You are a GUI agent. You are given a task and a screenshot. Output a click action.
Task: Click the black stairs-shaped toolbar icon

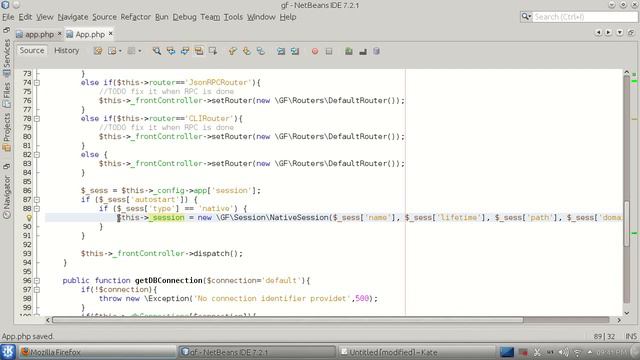362,51
